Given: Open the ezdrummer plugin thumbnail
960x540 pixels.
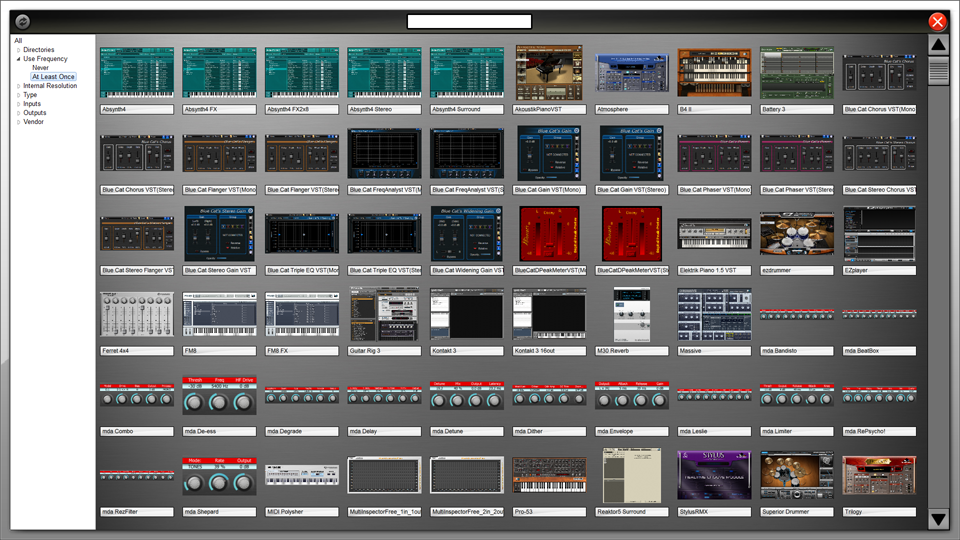Looking at the screenshot, I should coord(797,234).
